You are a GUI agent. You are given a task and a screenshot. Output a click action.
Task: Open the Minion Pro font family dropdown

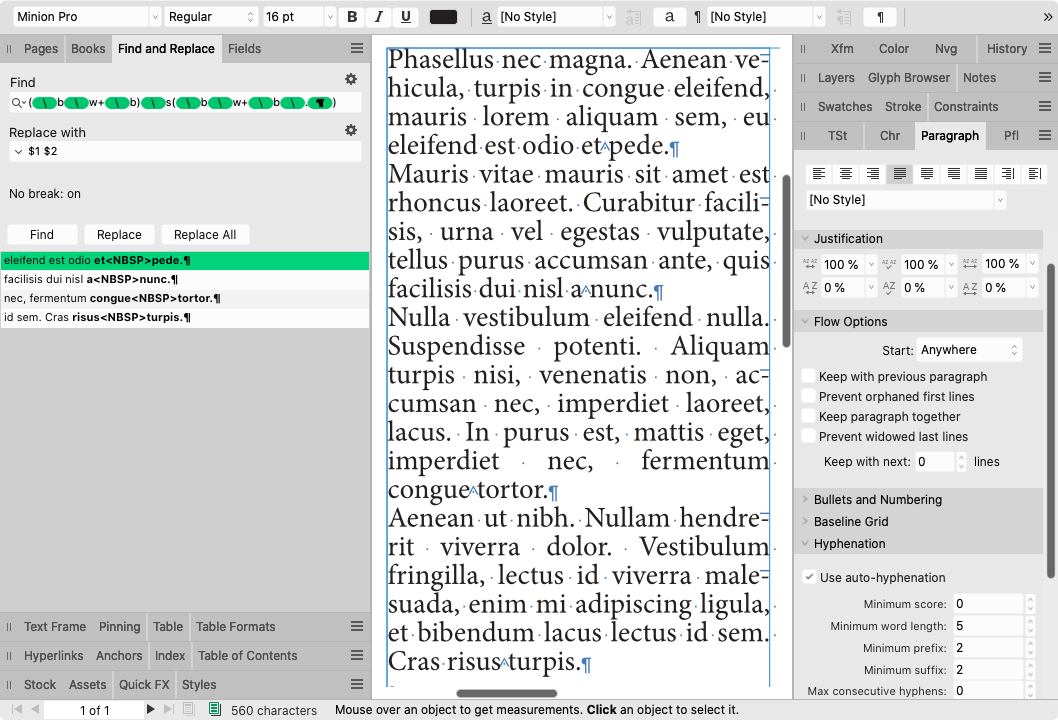(x=85, y=16)
